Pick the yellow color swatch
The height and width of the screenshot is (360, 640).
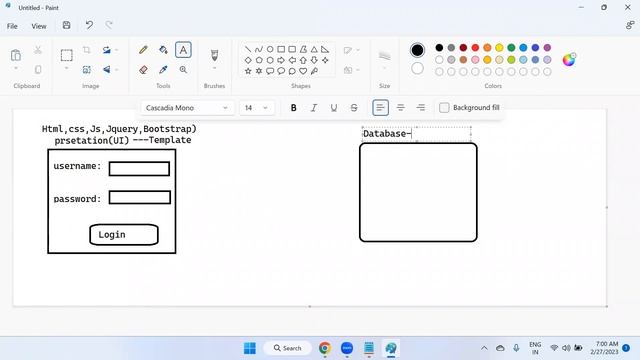click(499, 48)
